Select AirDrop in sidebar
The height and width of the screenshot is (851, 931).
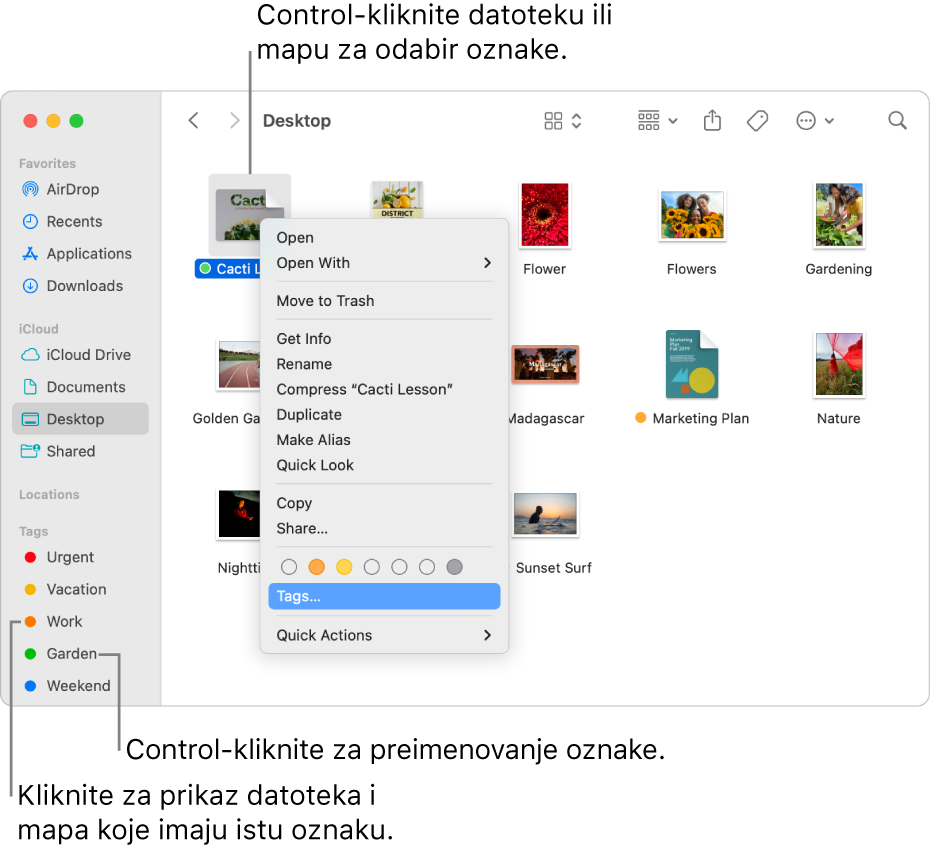(x=80, y=189)
